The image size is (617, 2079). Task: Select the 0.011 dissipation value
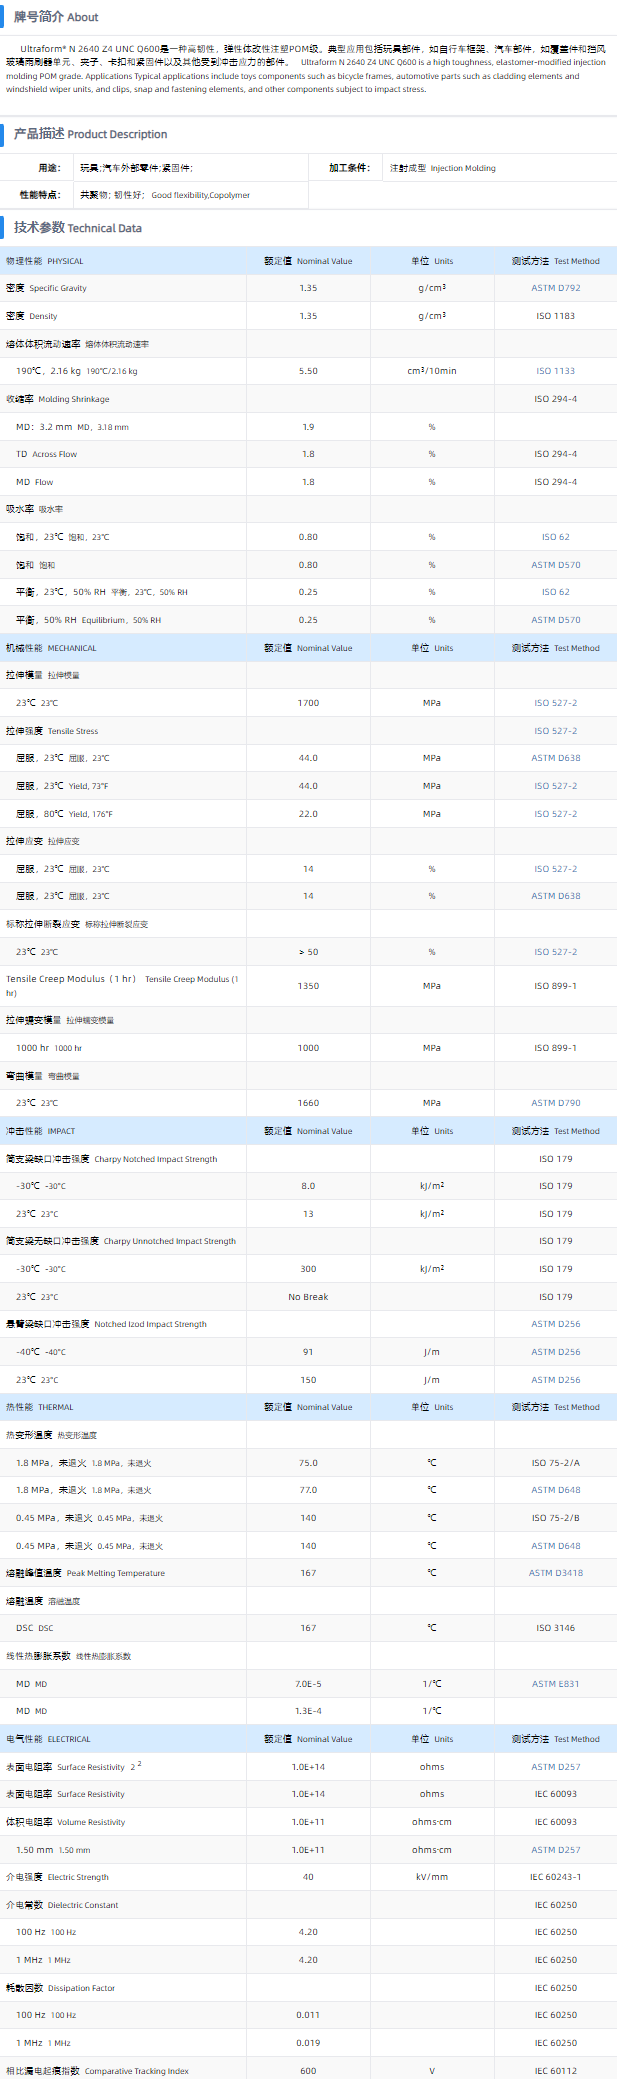tap(308, 2015)
